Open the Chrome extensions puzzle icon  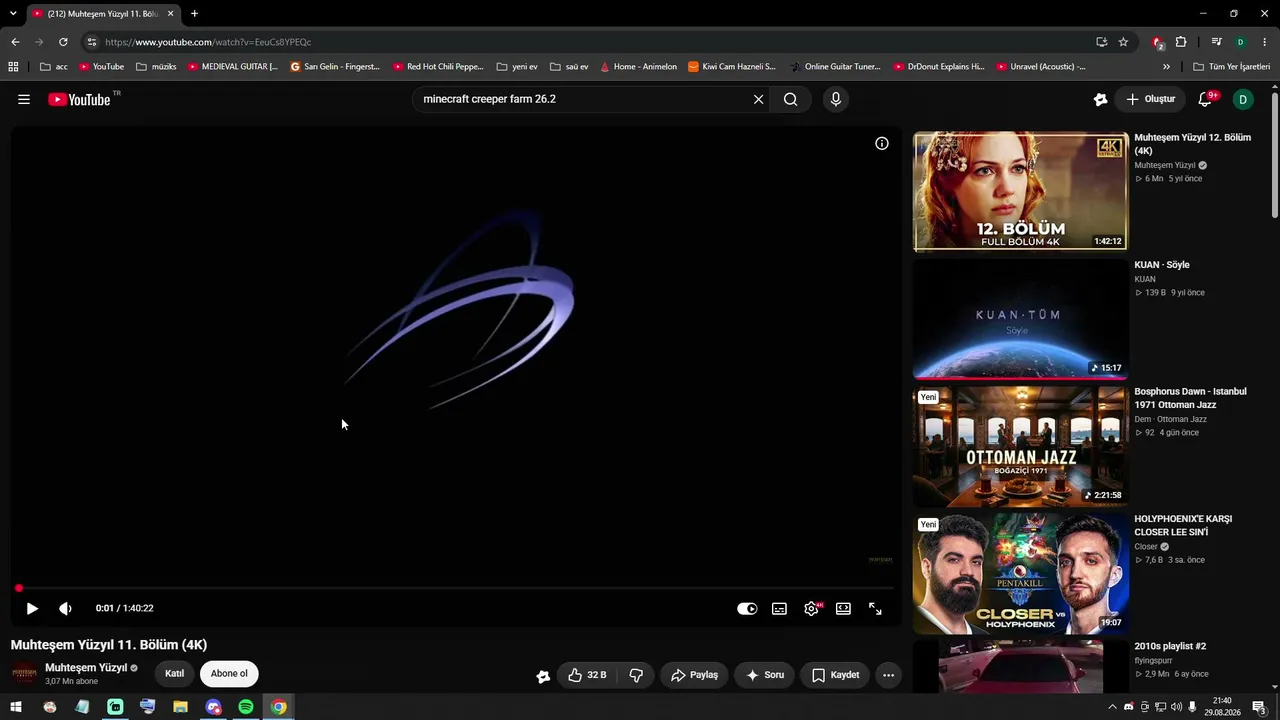(x=1181, y=42)
